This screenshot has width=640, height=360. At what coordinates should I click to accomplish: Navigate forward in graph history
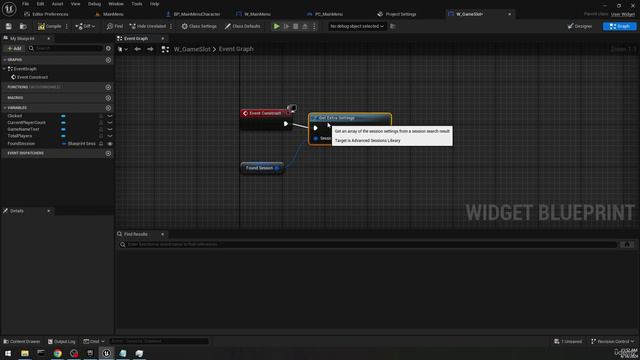click(150, 49)
